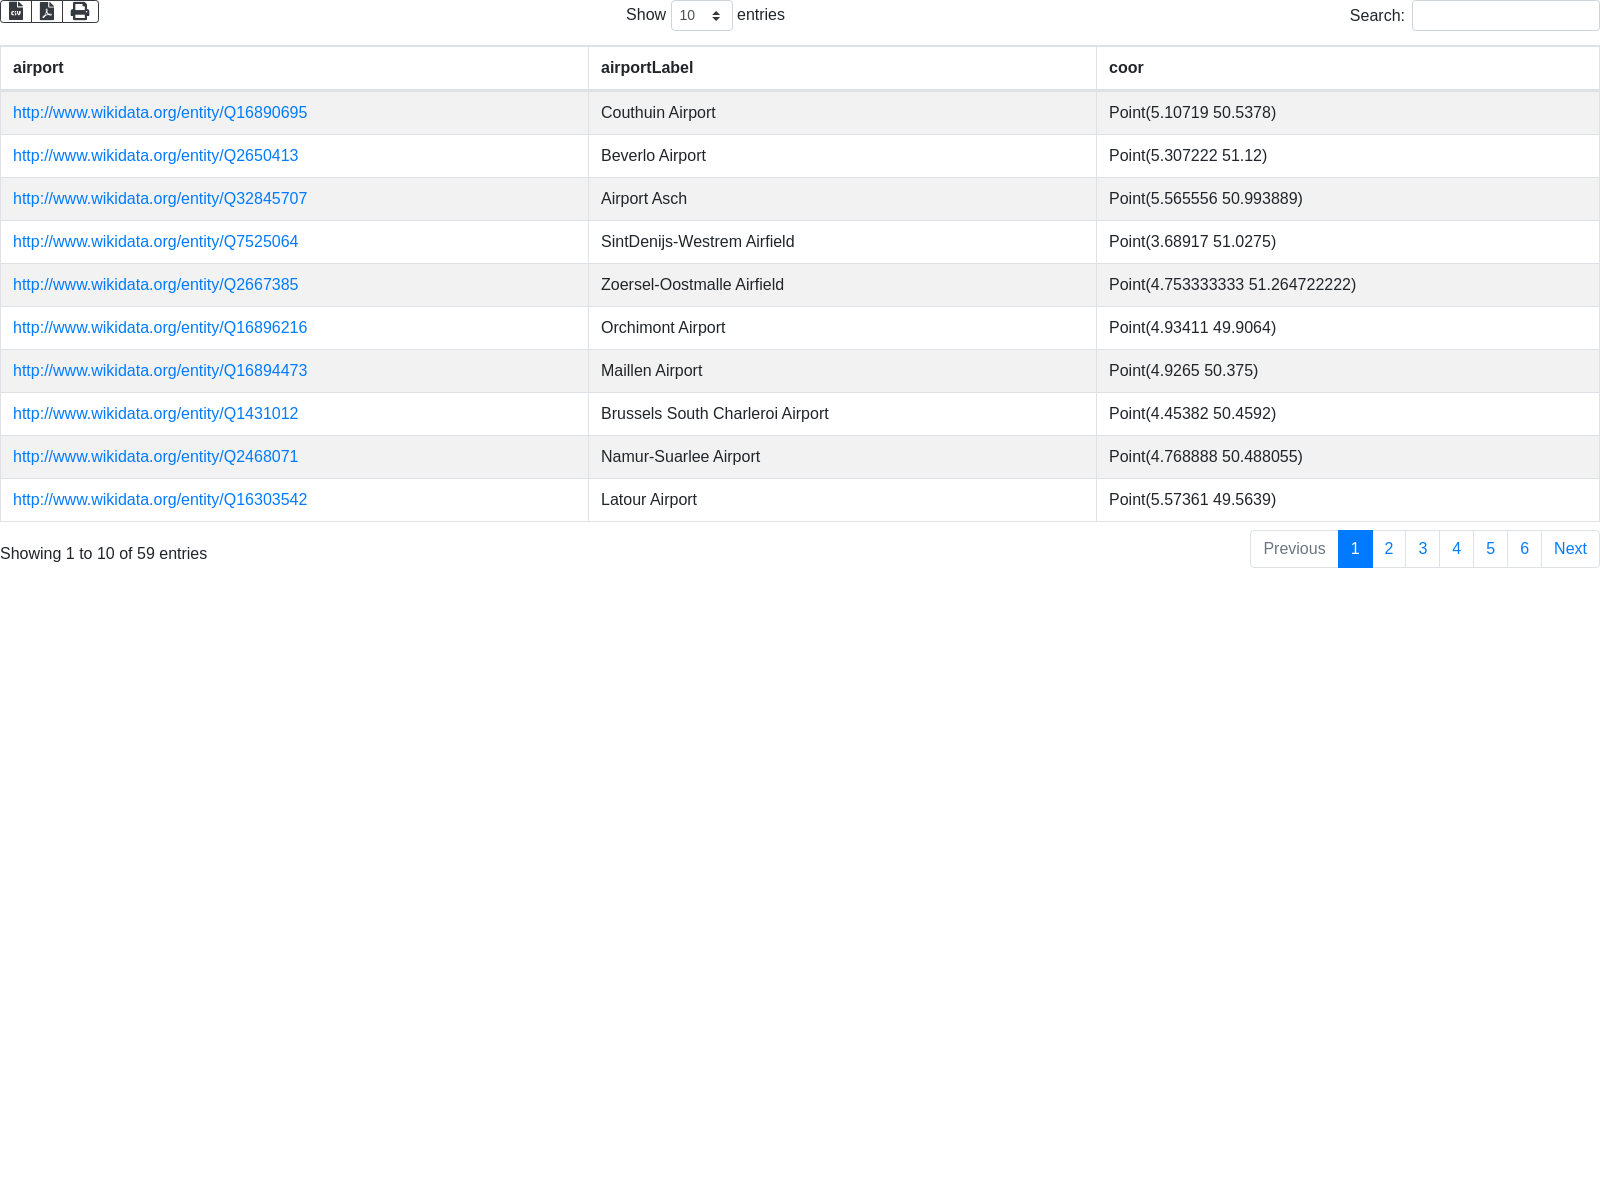Image resolution: width=1600 pixels, height=1200 pixels.
Task: Sort by the airport column header
Action: (x=38, y=68)
